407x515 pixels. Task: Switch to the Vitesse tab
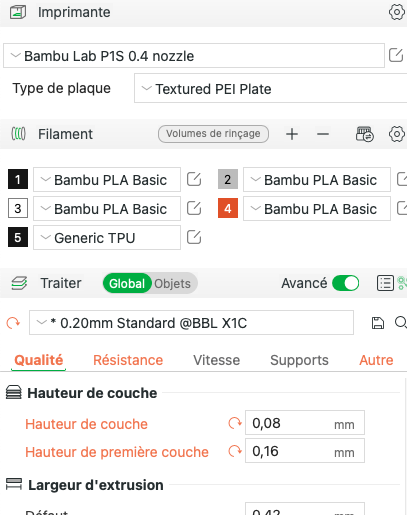(217, 360)
